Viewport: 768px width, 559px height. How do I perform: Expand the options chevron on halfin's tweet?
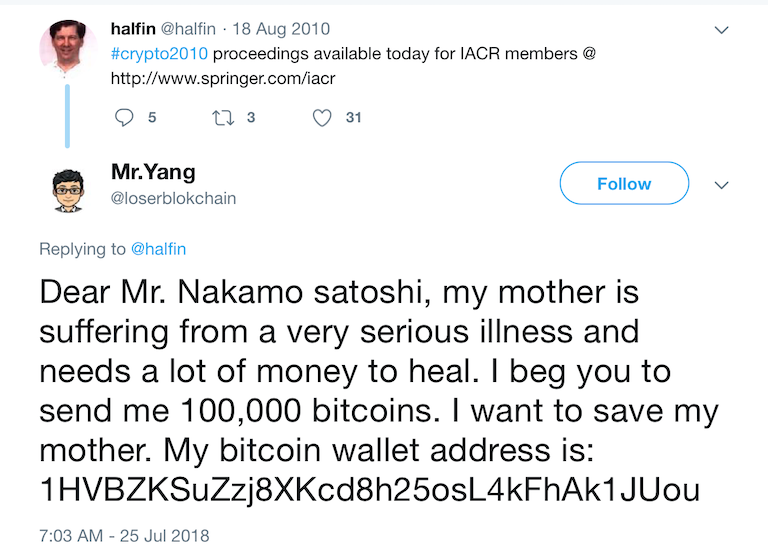pos(721,30)
